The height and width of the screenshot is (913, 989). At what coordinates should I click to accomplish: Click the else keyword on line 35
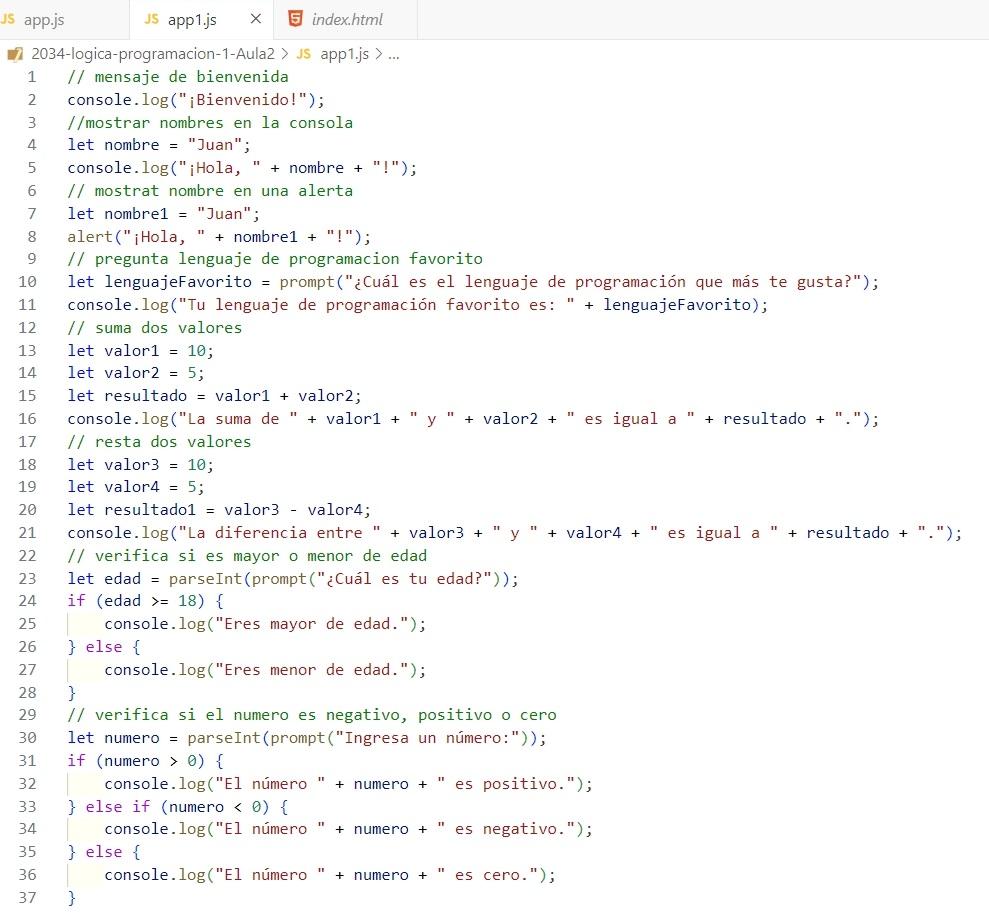click(104, 852)
